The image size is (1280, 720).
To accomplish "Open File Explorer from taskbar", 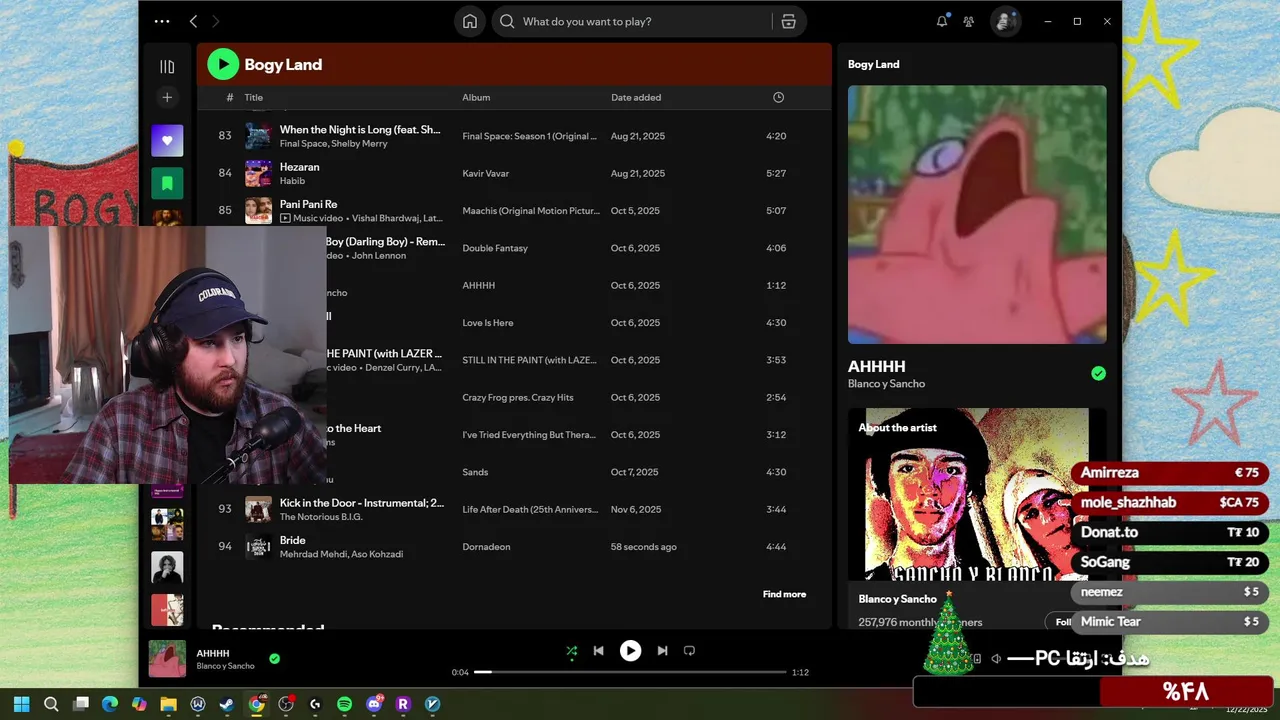I will click(x=168, y=704).
